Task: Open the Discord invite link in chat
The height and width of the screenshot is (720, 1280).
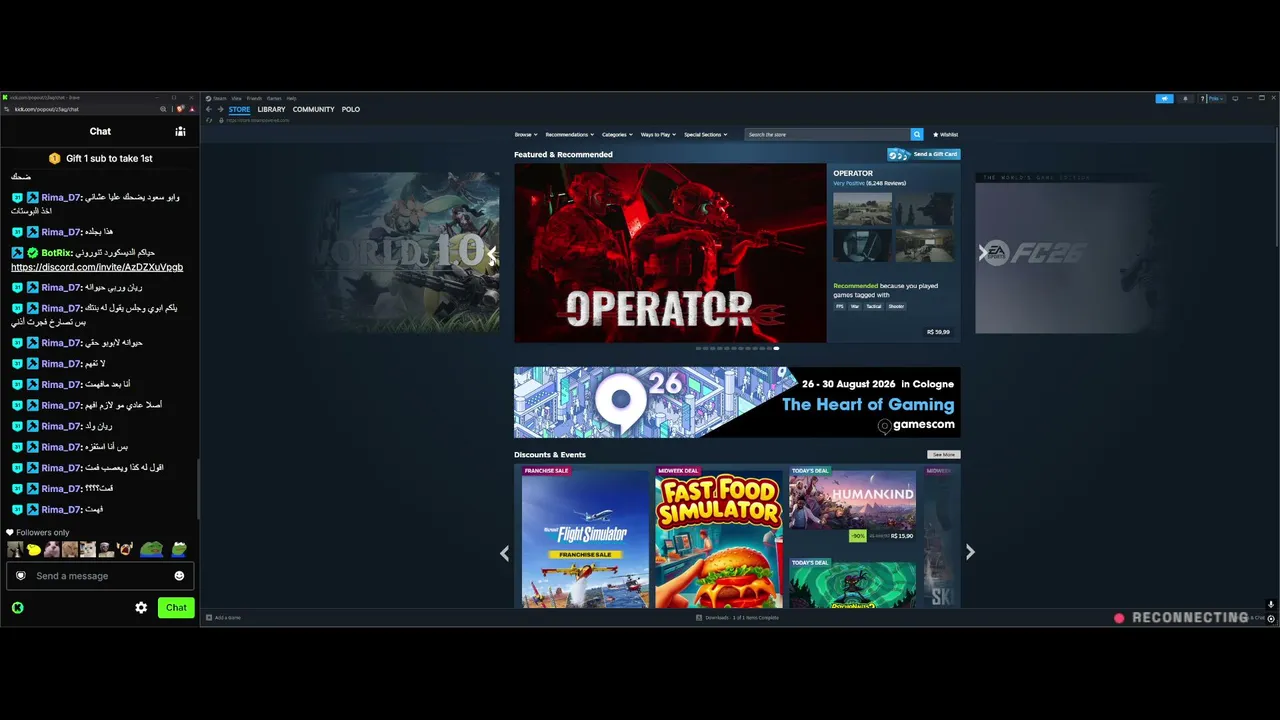Action: (x=97, y=267)
